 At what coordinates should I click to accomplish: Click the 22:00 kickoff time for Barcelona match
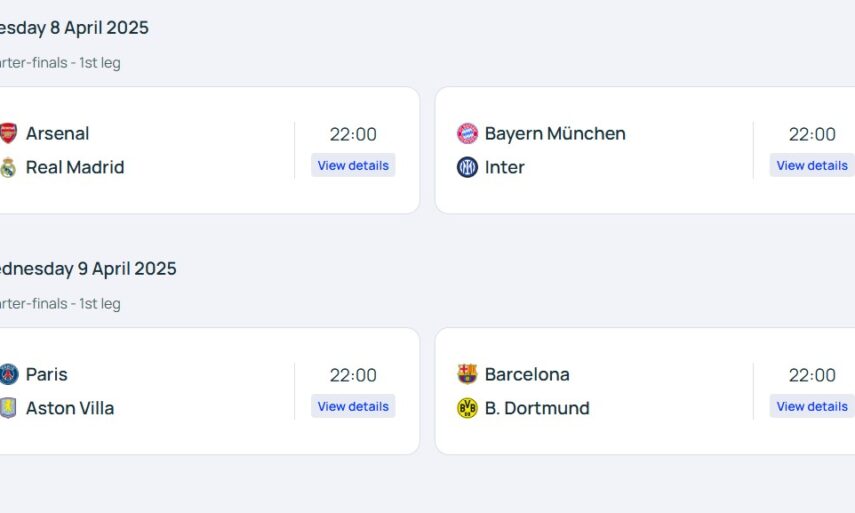pyautogui.click(x=811, y=375)
